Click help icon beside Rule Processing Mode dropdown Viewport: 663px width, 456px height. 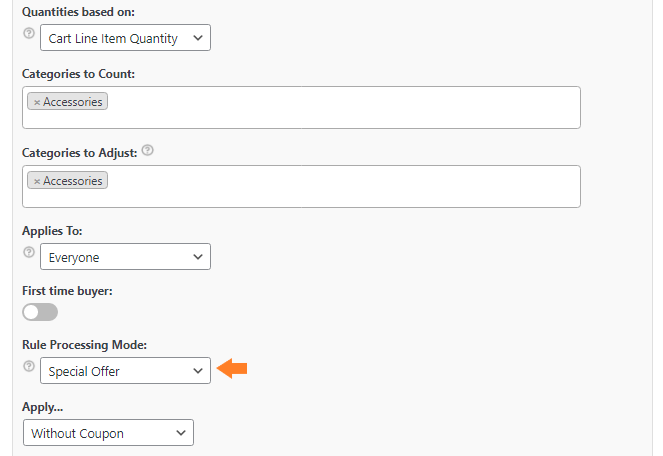pos(29,366)
